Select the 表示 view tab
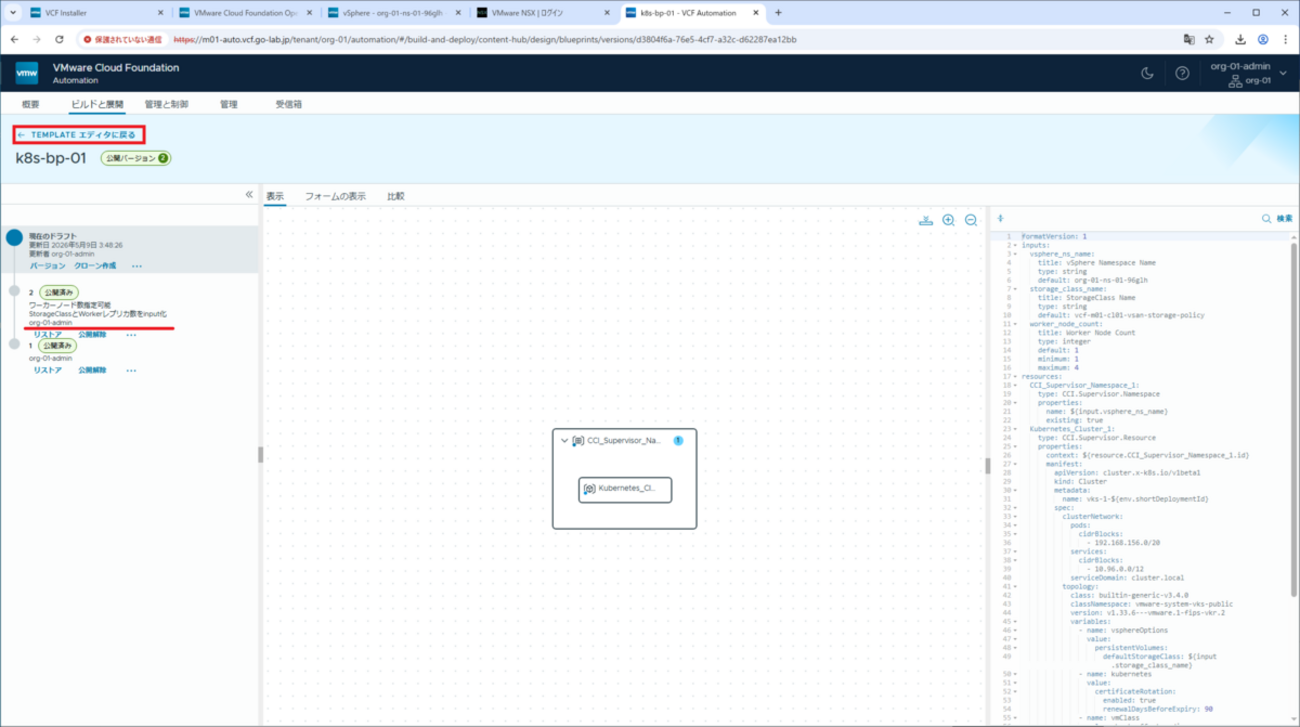 pyautogui.click(x=274, y=196)
